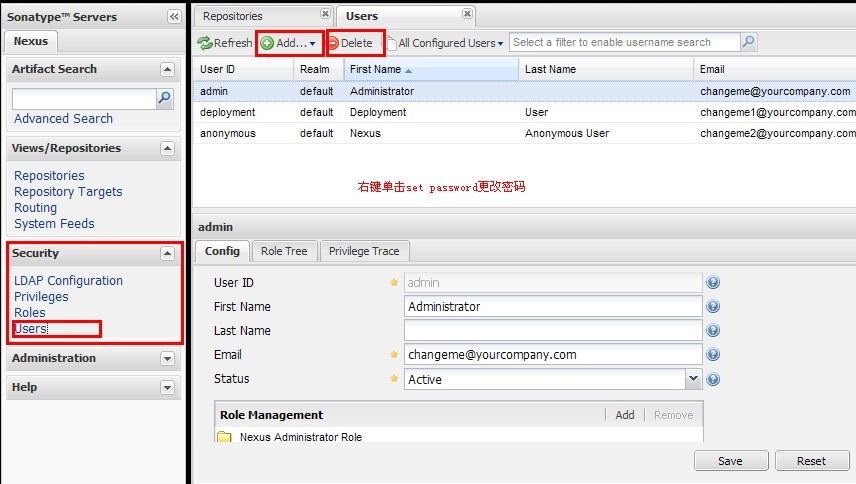Collapse the left sidebar with double-arrow icon
856x484 pixels.
[174, 17]
